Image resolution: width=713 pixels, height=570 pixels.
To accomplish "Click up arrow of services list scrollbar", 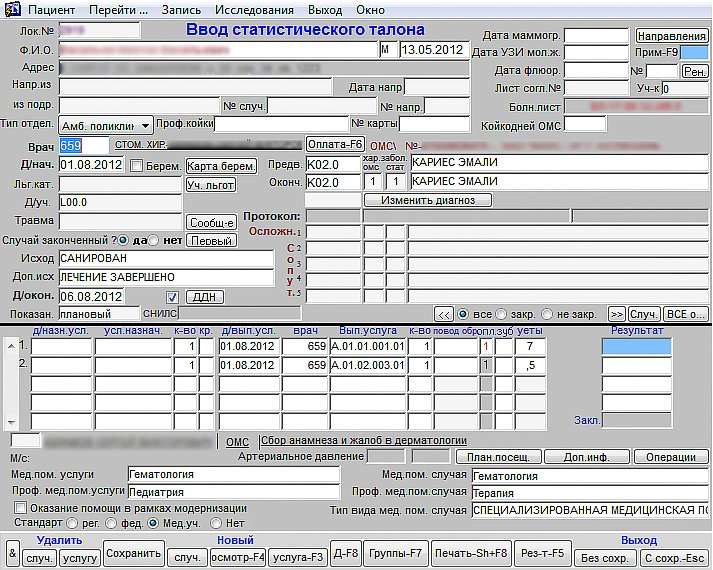I will (11, 346).
